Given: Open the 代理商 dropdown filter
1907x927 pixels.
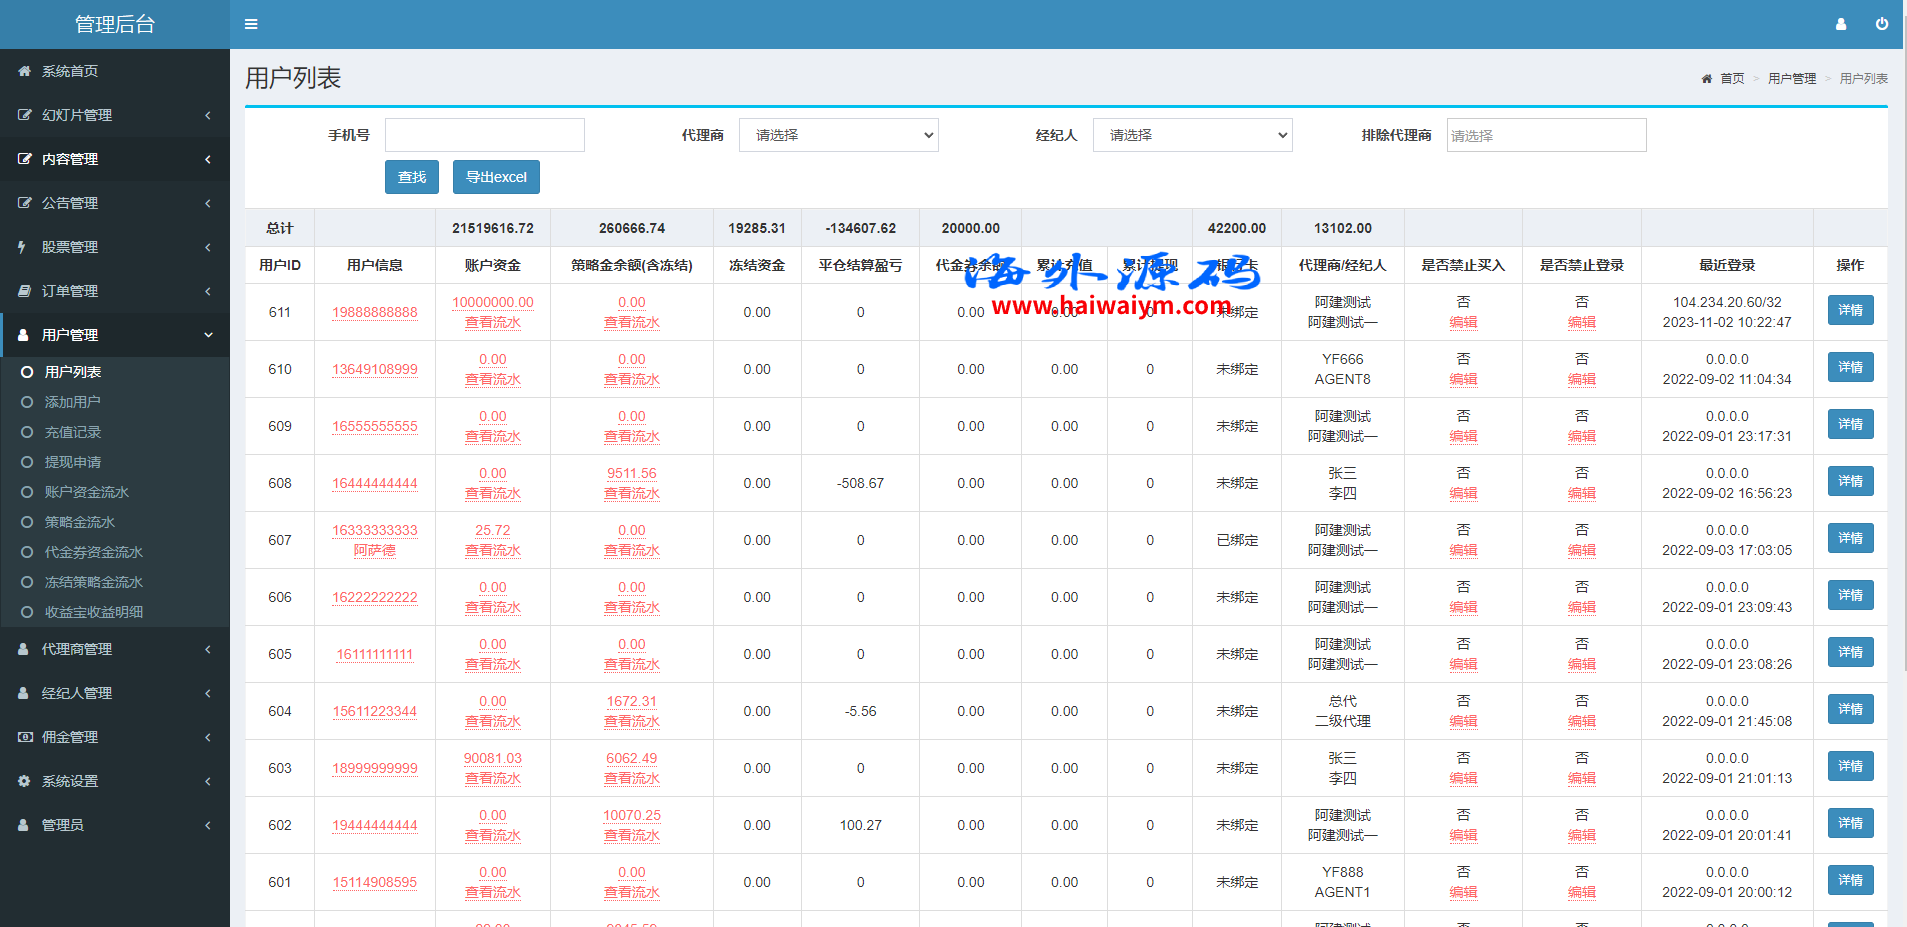Looking at the screenshot, I should tap(838, 135).
